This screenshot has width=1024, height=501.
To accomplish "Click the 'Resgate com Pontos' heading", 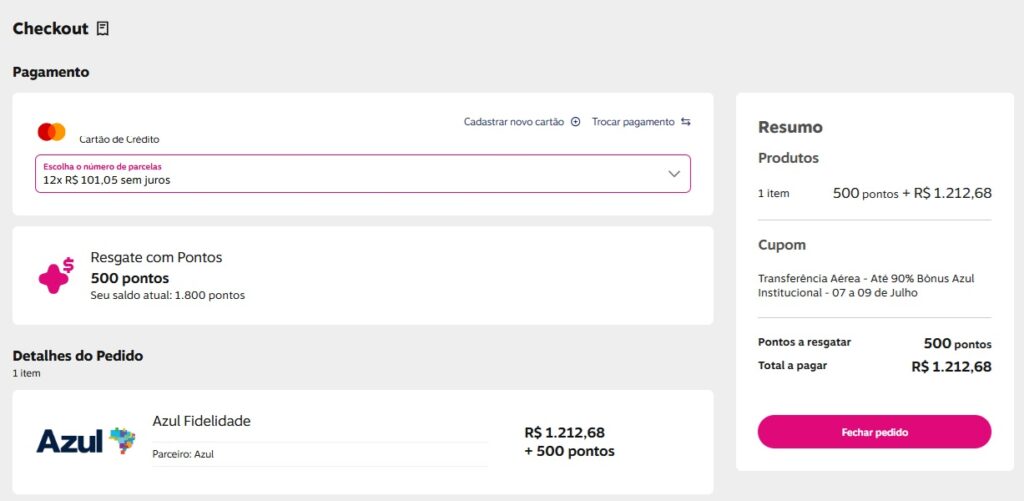I will [156, 257].
